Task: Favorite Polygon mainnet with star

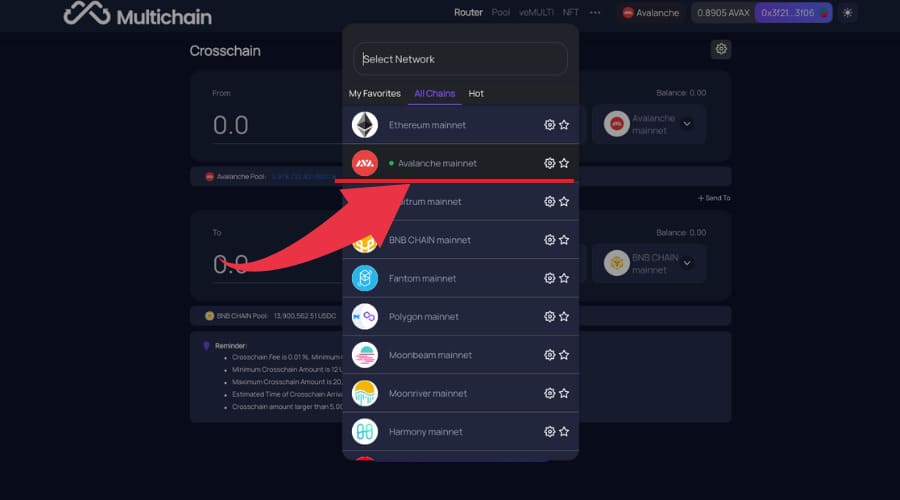Action: pos(564,316)
